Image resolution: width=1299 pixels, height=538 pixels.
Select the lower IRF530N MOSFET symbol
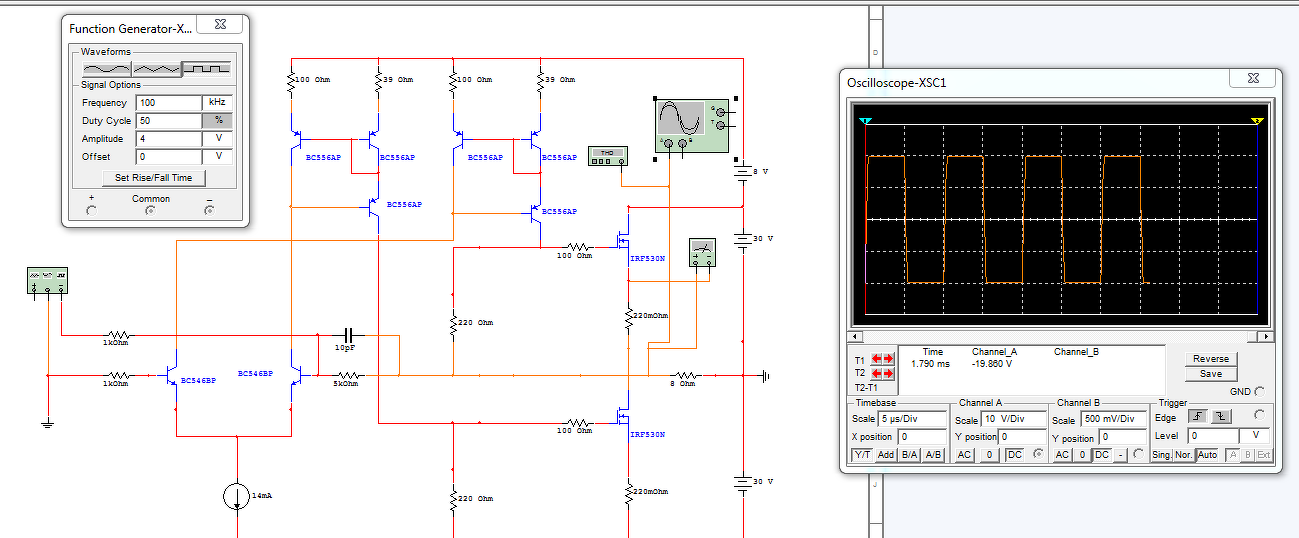623,415
